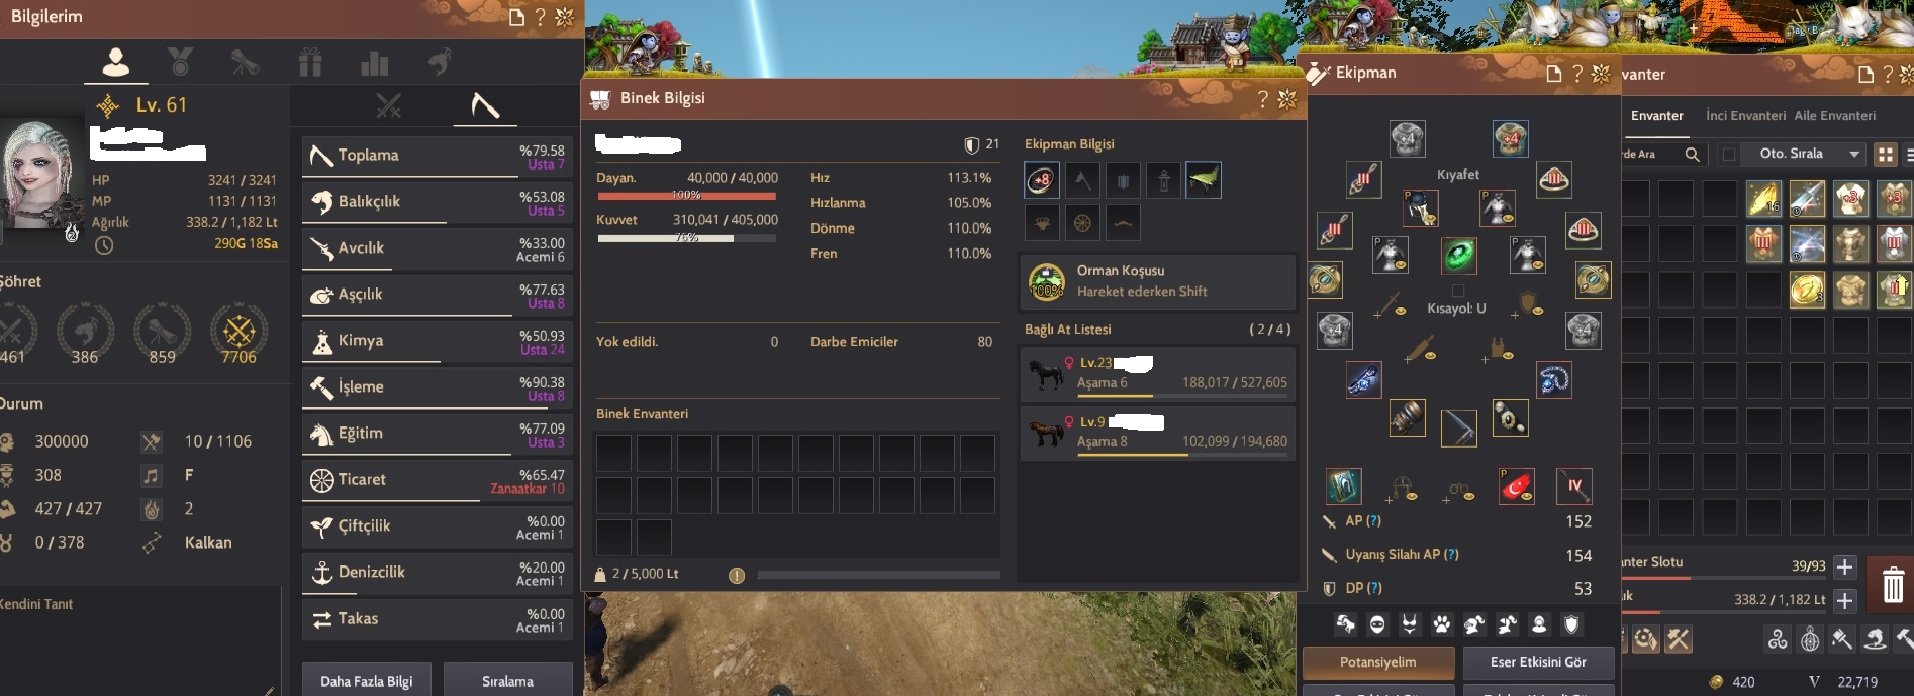Switch to the İnci Envanteri tab
The image size is (1914, 696).
coord(1745,116)
